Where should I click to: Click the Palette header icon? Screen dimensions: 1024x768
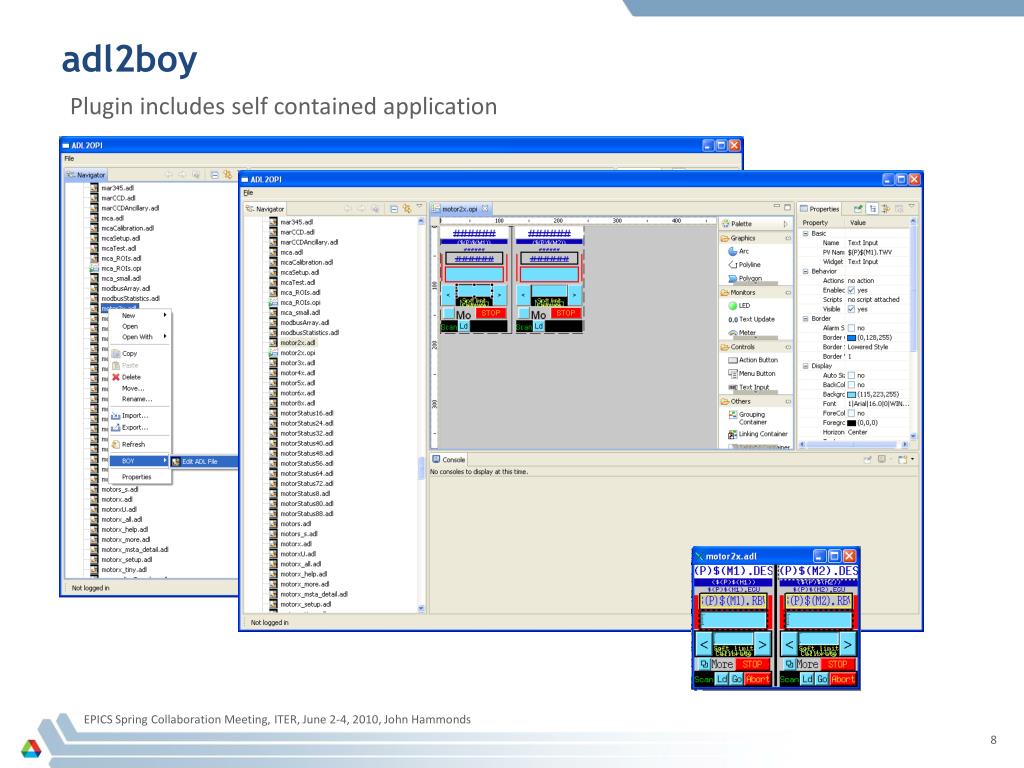725,223
